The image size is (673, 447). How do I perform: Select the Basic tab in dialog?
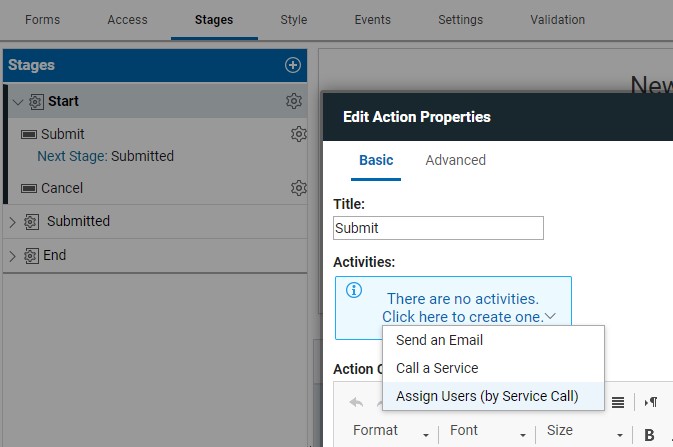[x=376, y=160]
